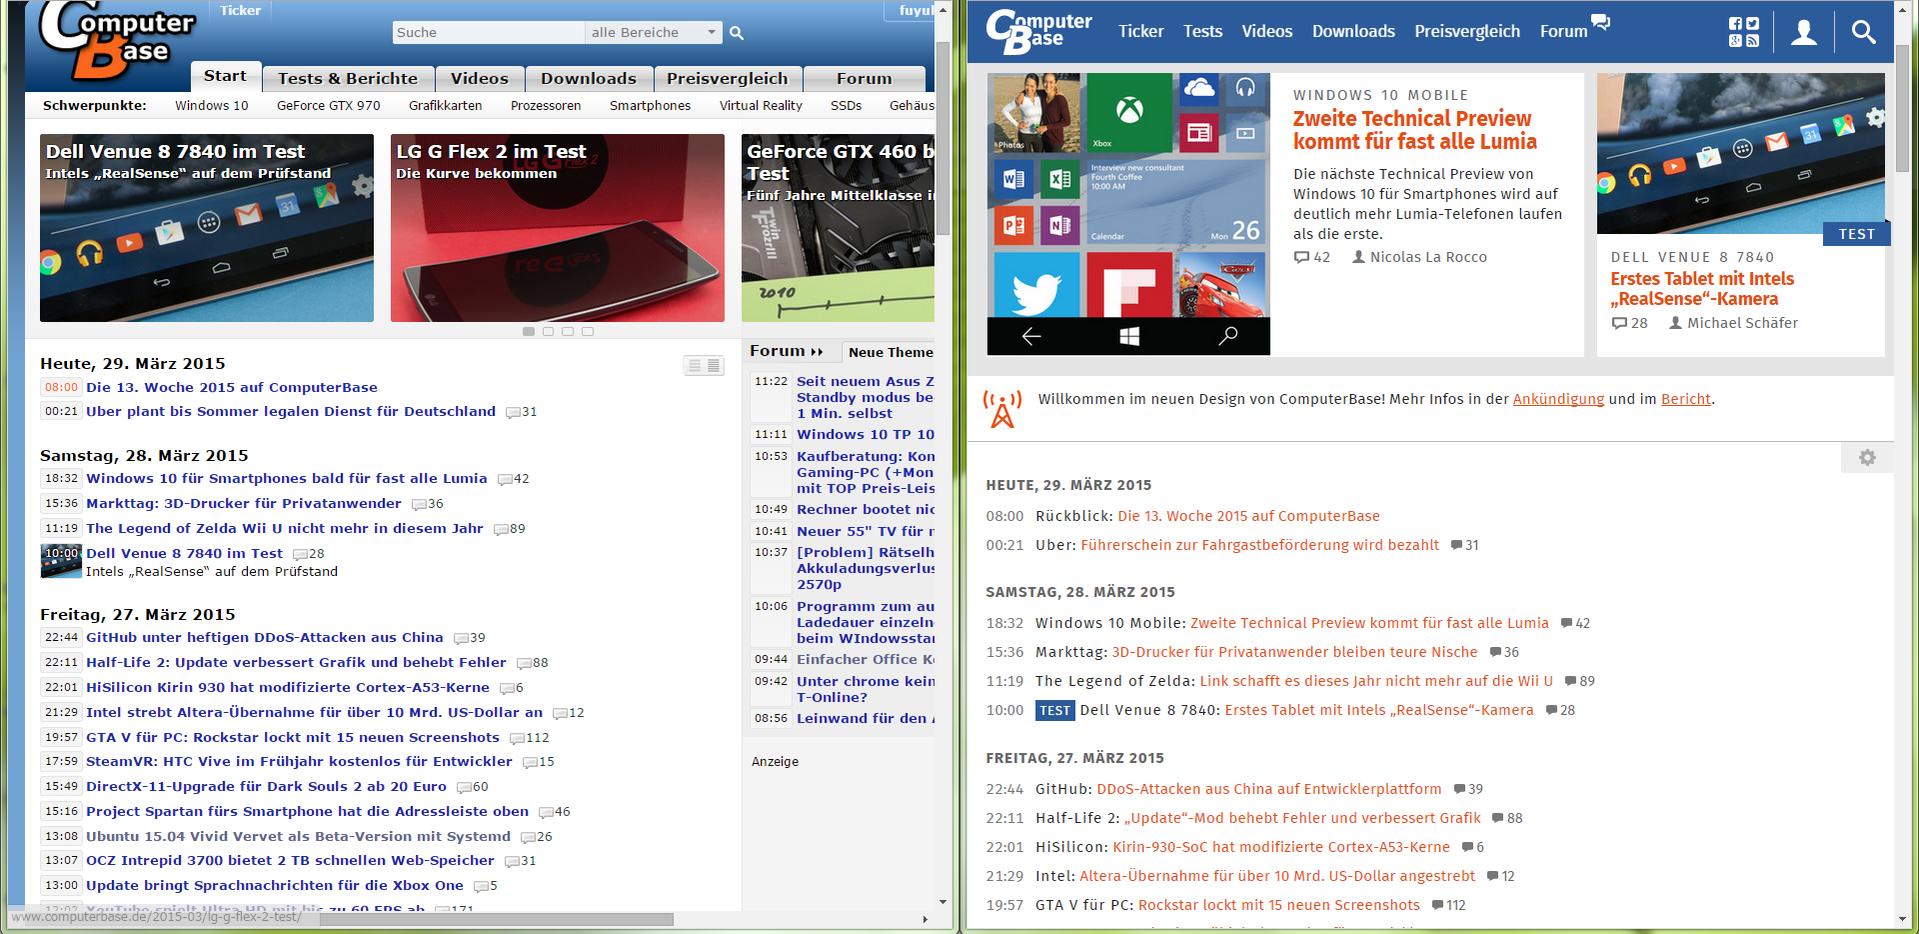Image resolution: width=1919 pixels, height=934 pixels.
Task: Select the Neue Themen forum tab
Action: click(888, 352)
